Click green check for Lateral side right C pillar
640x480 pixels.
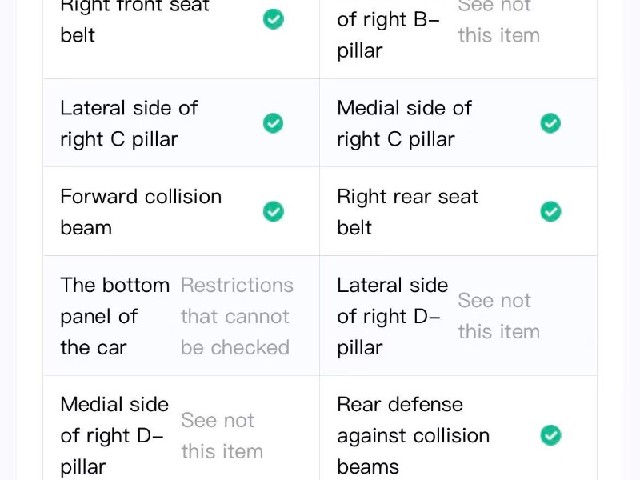coord(273,123)
